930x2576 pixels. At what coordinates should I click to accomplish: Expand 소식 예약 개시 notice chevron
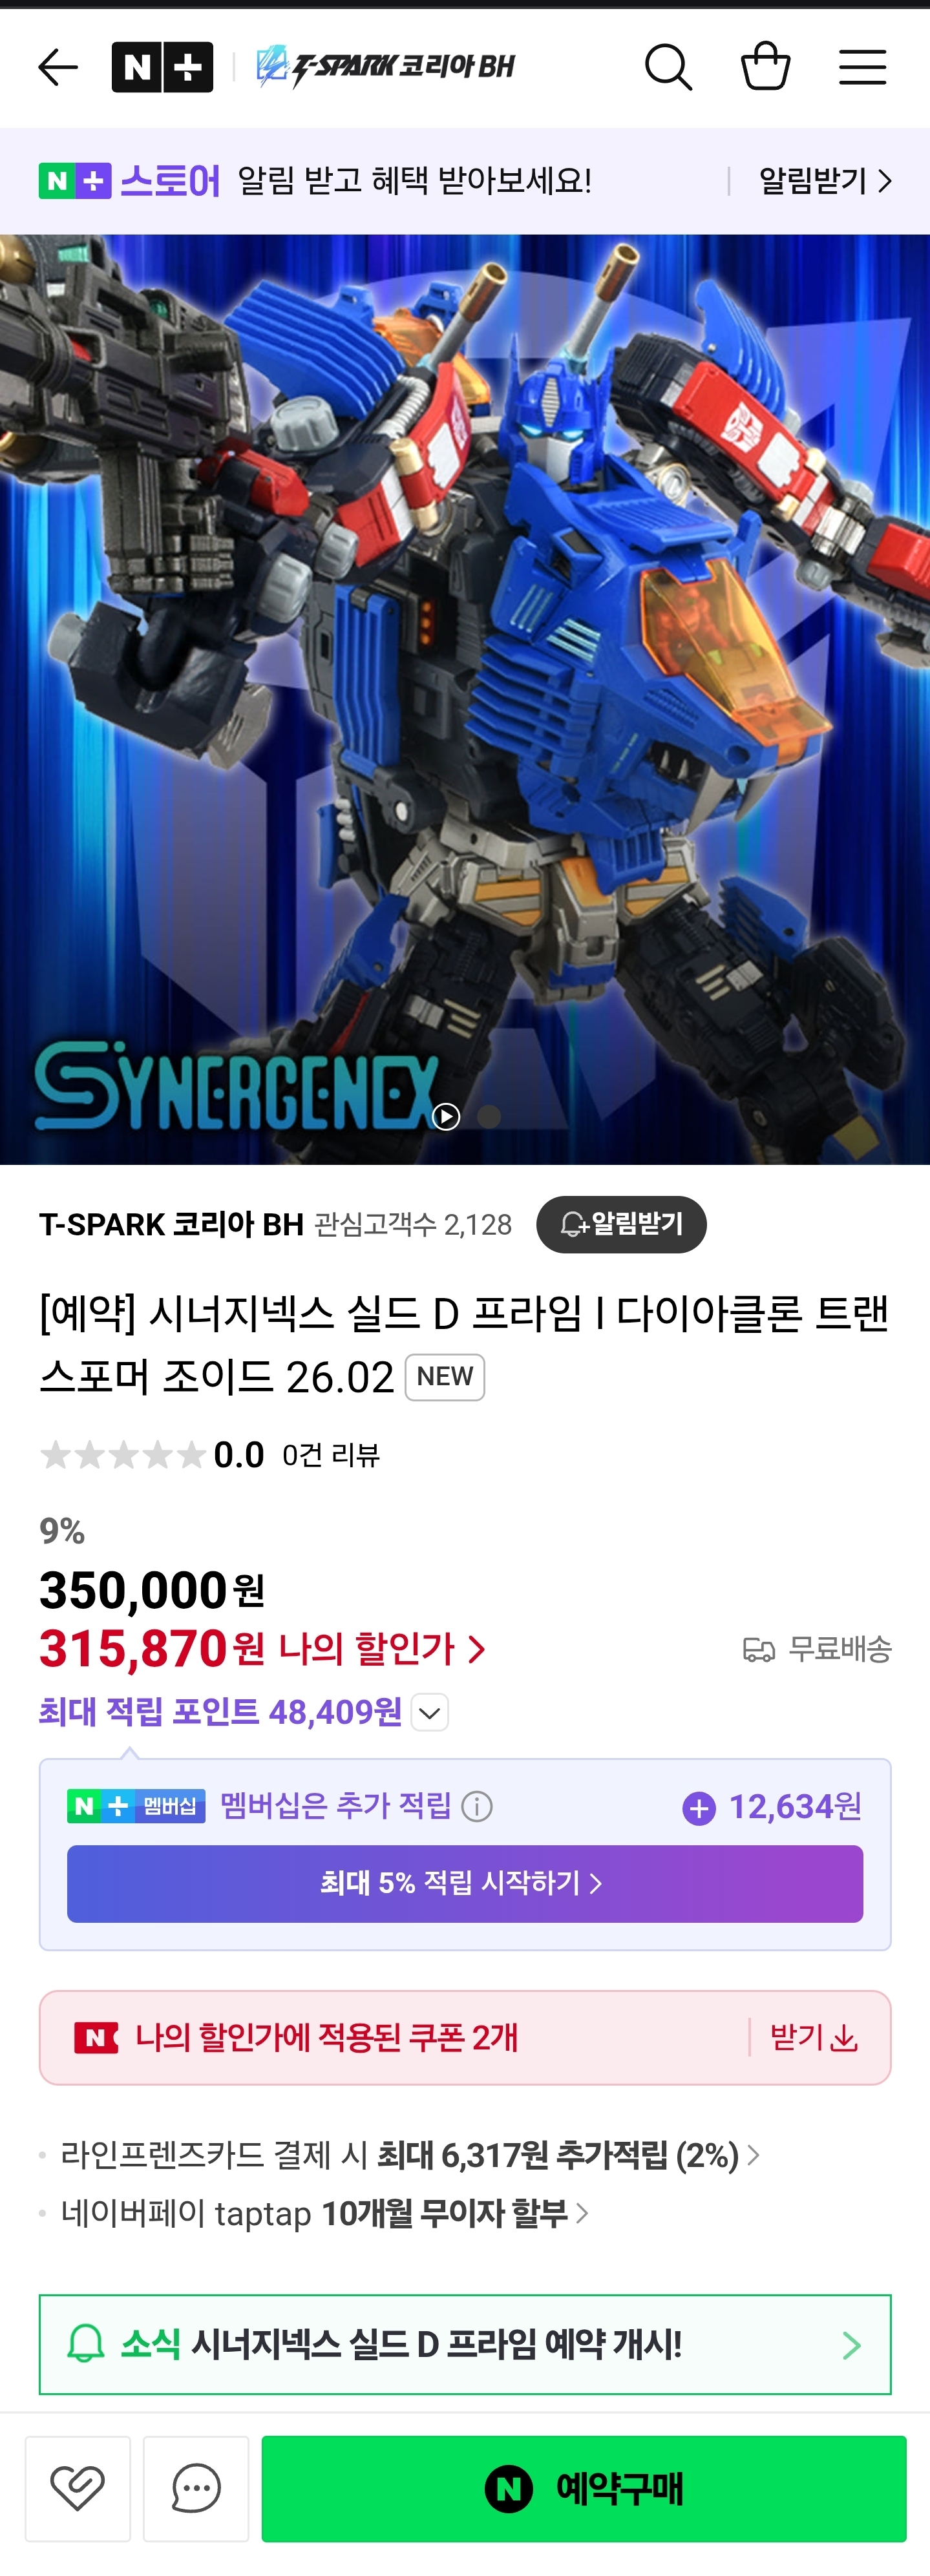851,2345
